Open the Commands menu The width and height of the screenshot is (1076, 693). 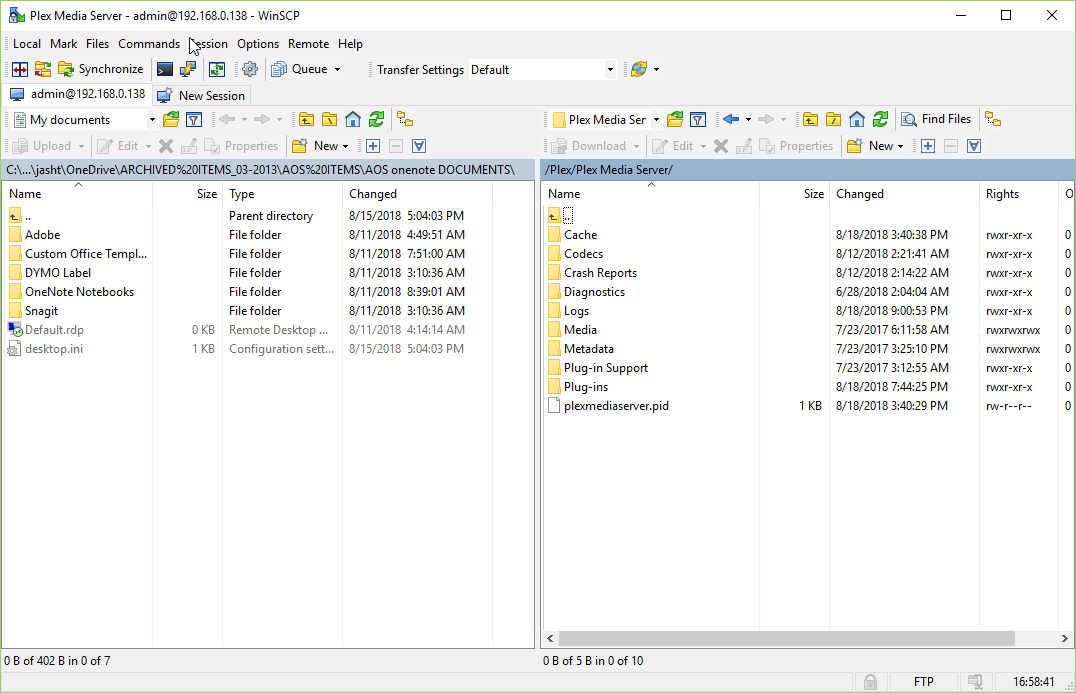(x=149, y=44)
